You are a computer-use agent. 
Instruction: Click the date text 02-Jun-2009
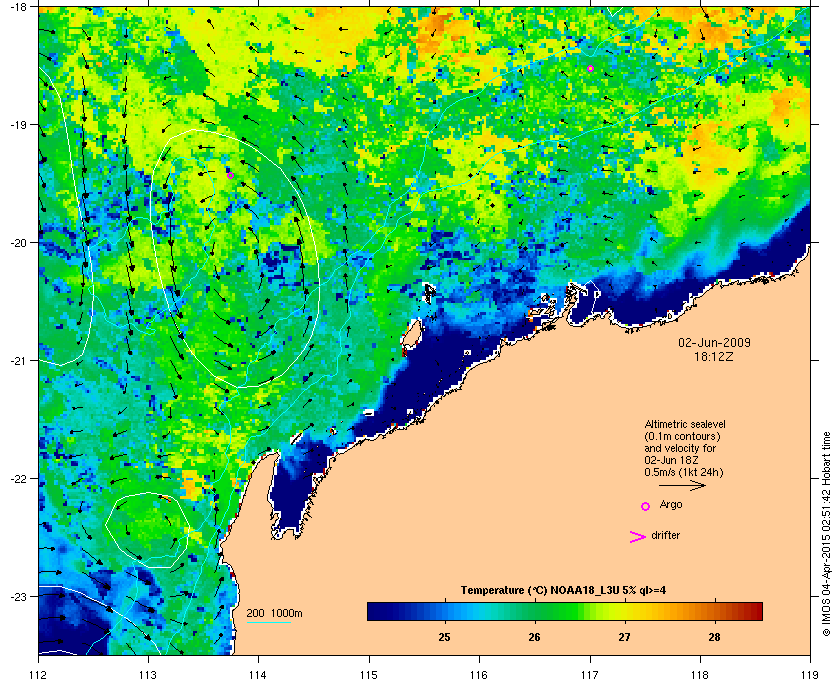[x=714, y=343]
